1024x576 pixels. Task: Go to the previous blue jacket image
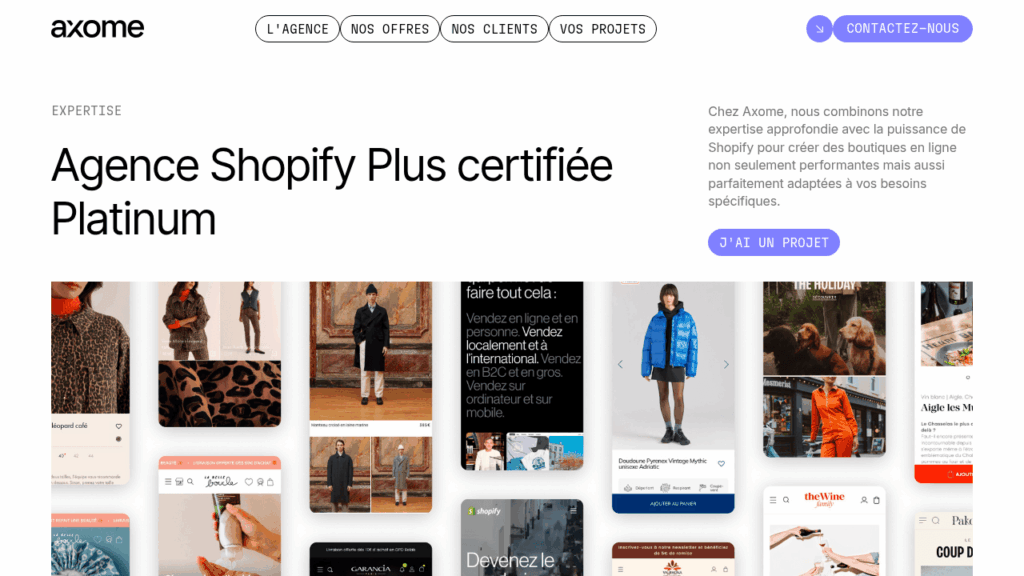tap(620, 364)
